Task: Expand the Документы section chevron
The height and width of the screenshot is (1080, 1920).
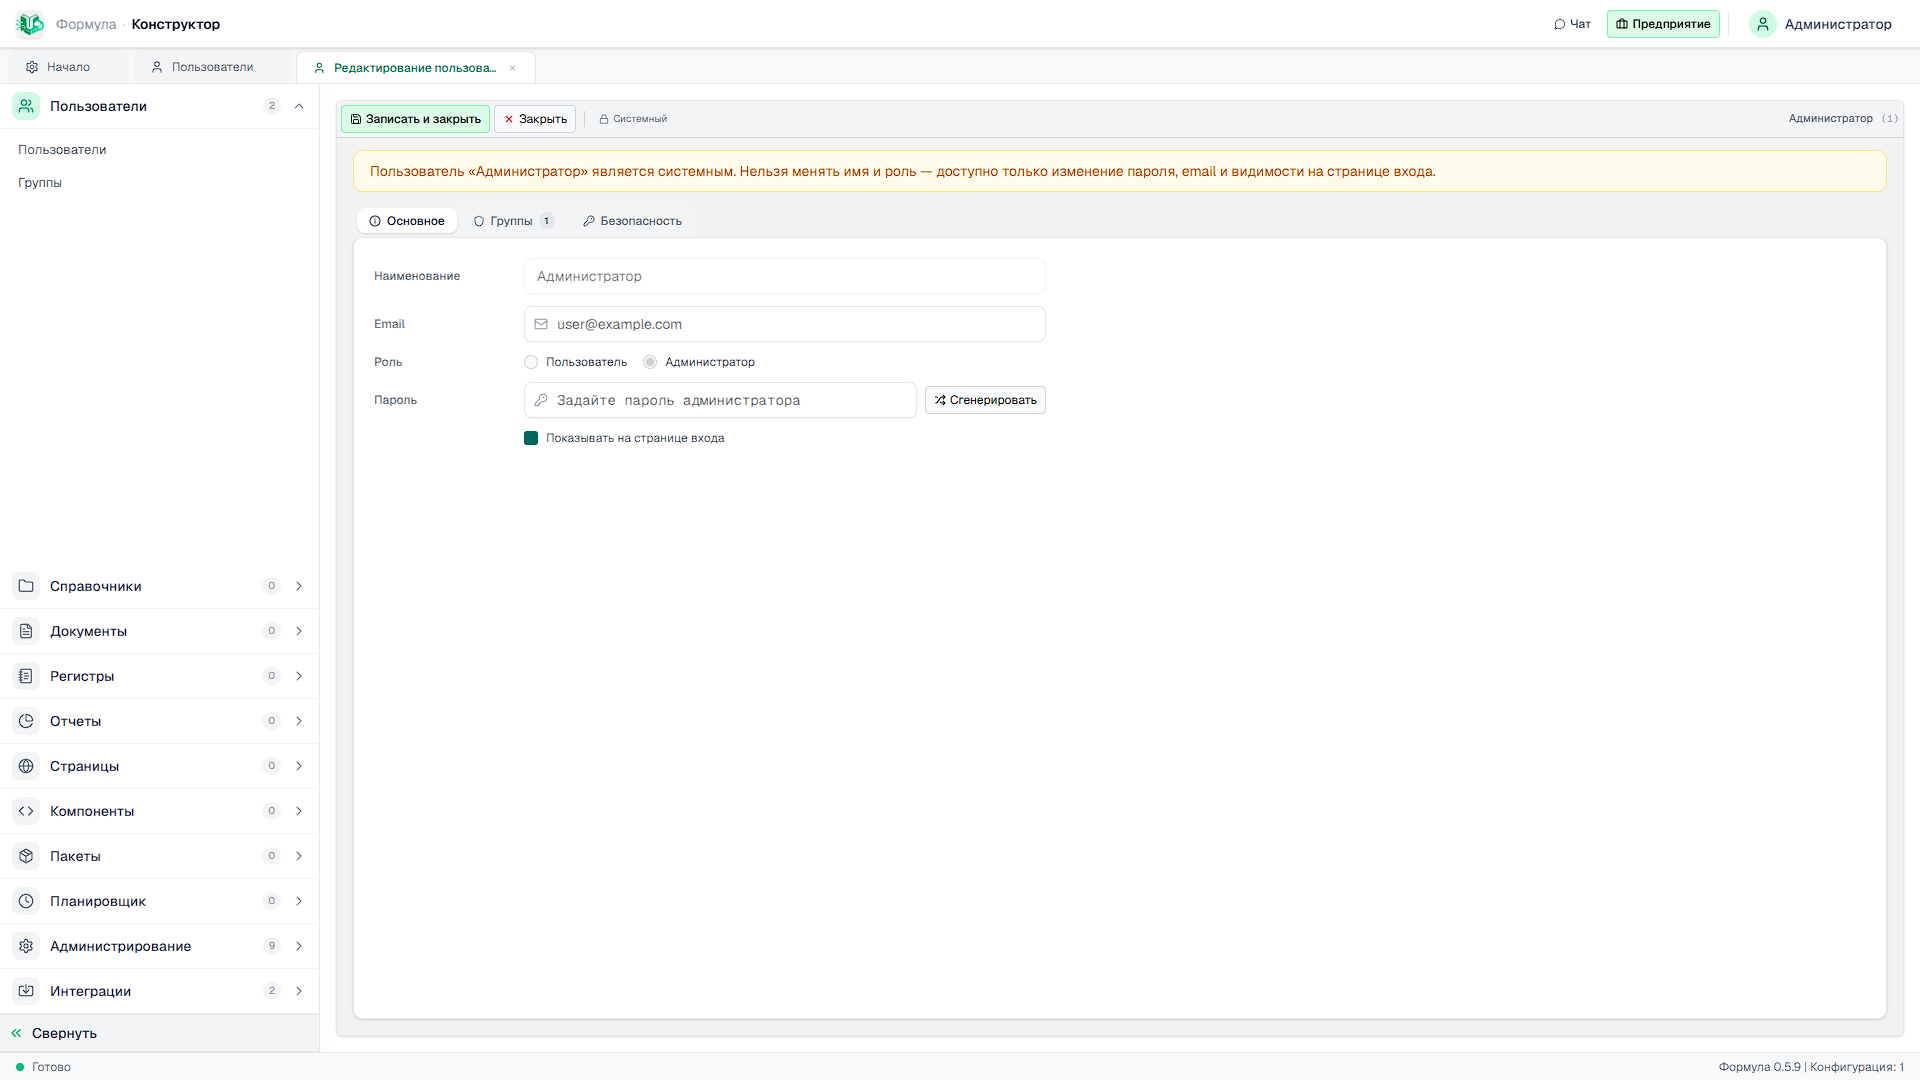Action: click(x=299, y=631)
